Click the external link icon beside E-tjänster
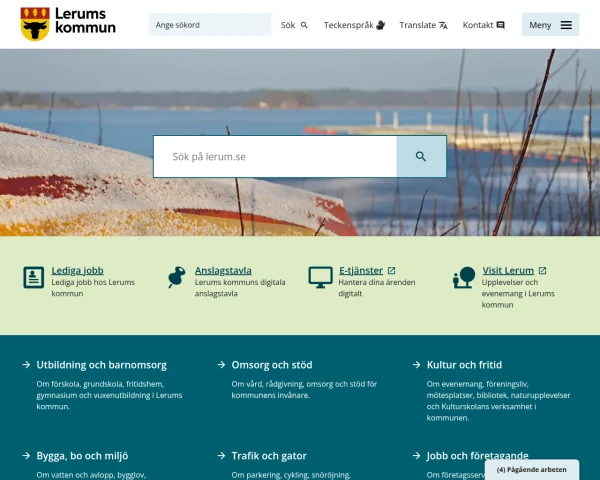This screenshot has height=480, width=600. (391, 270)
